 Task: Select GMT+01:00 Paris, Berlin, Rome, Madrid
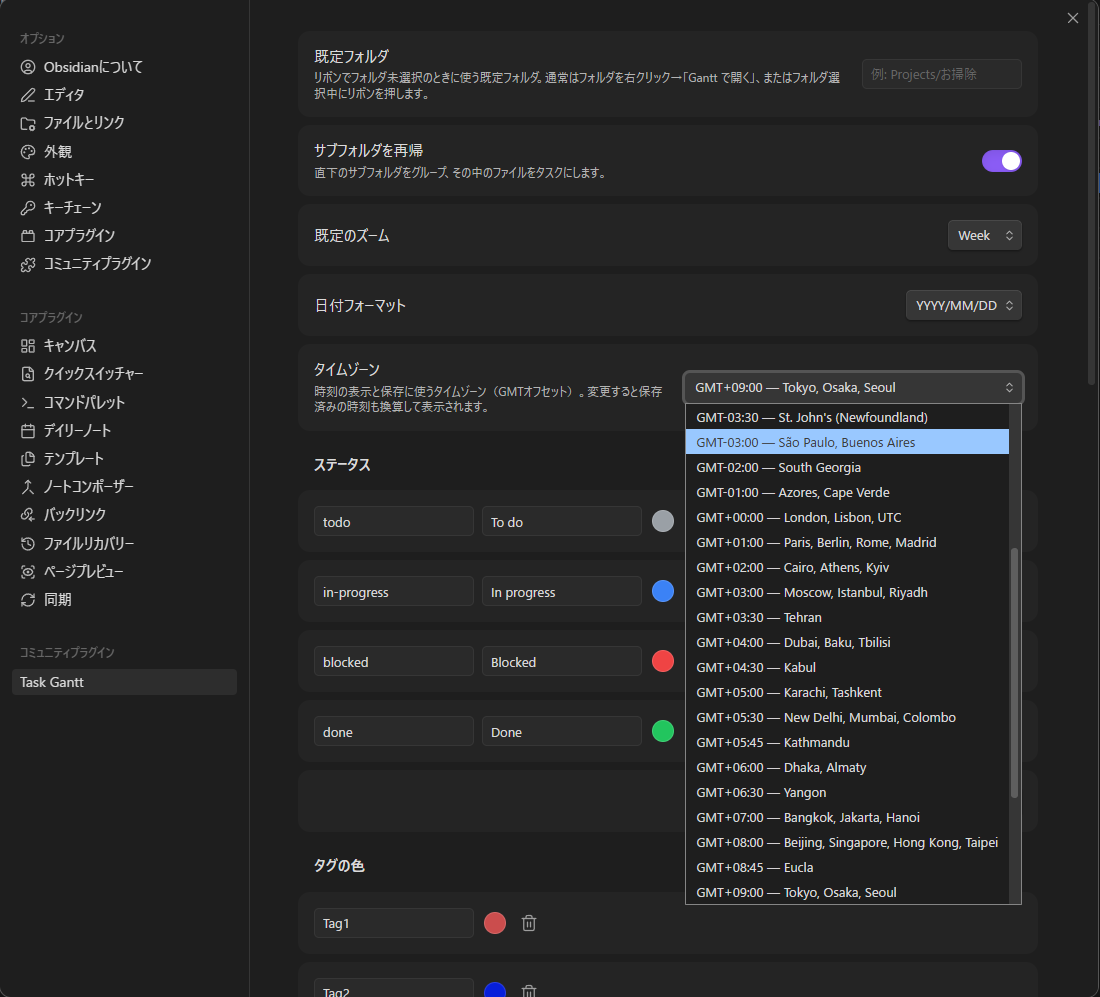[x=847, y=542]
